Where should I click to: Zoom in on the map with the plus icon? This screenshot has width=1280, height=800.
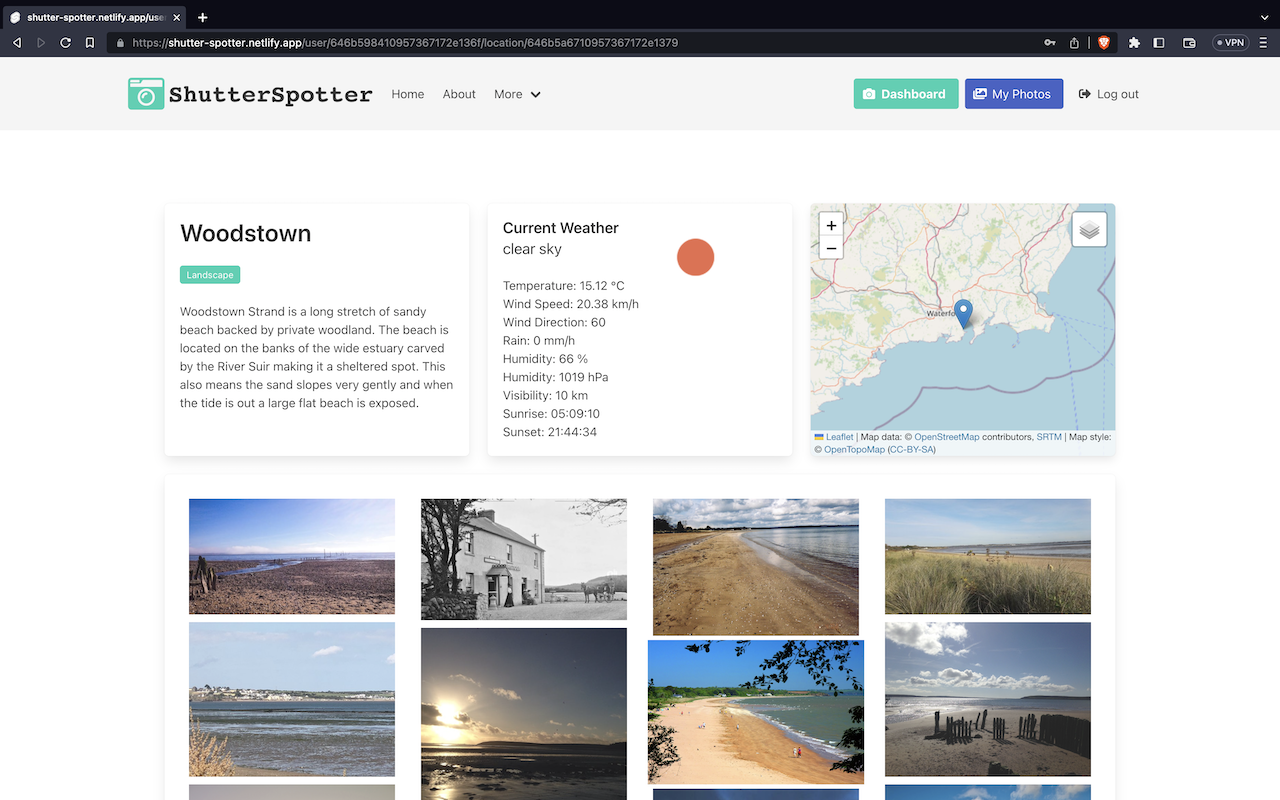830,226
